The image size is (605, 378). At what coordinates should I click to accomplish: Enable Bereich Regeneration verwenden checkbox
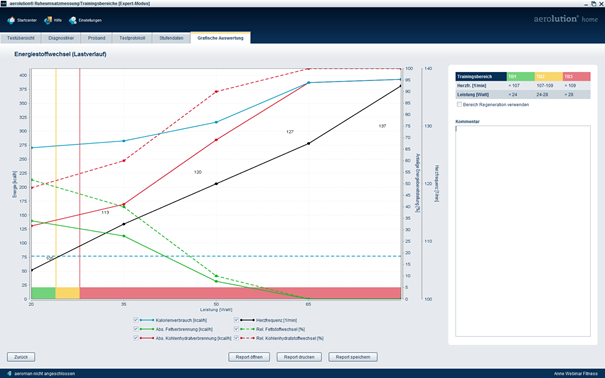coord(459,105)
